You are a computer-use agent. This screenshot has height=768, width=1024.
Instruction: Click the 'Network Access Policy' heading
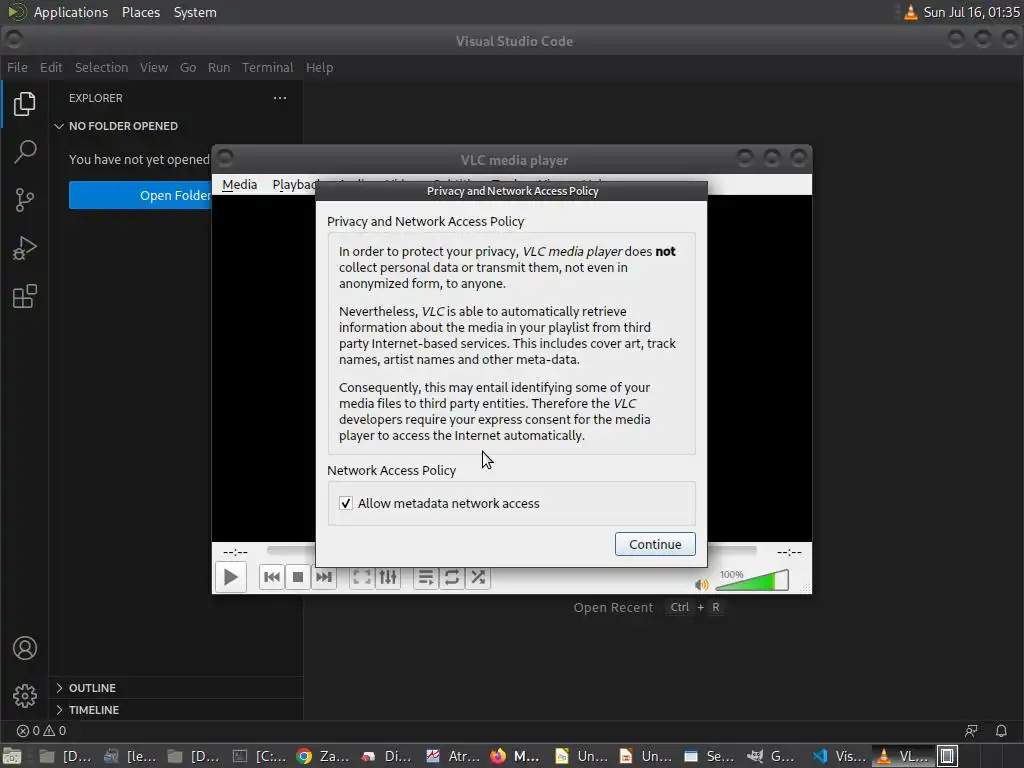pyautogui.click(x=391, y=470)
